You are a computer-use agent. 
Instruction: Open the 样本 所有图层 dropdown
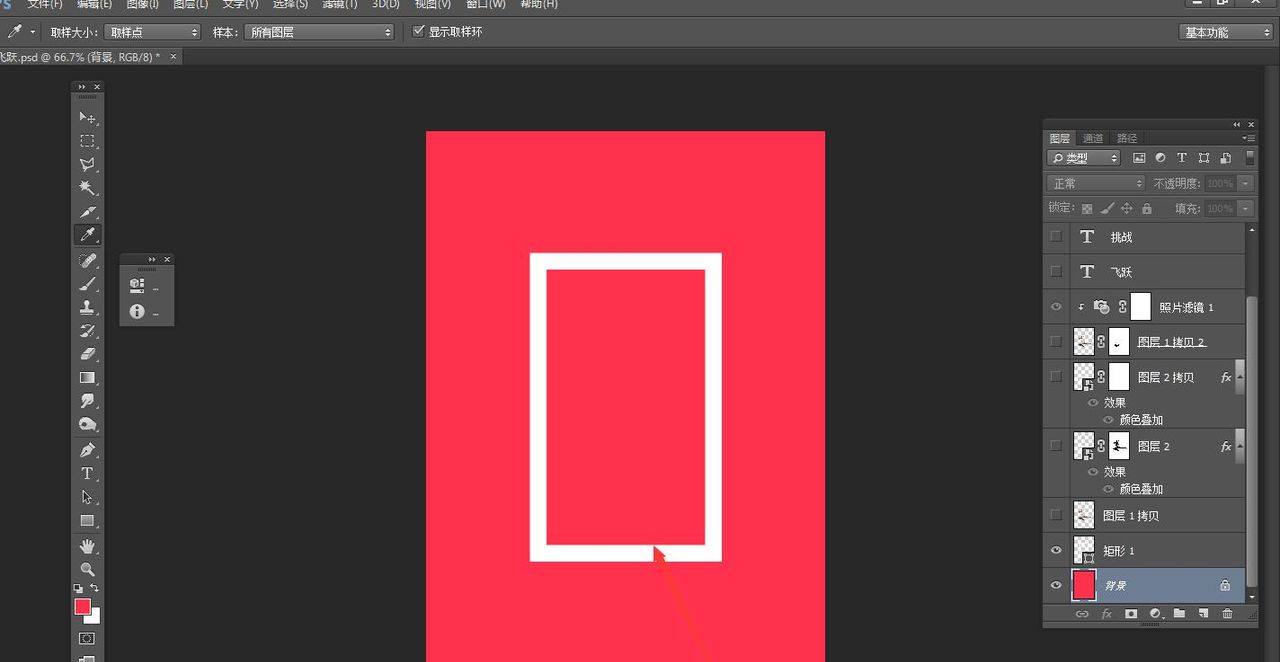320,32
